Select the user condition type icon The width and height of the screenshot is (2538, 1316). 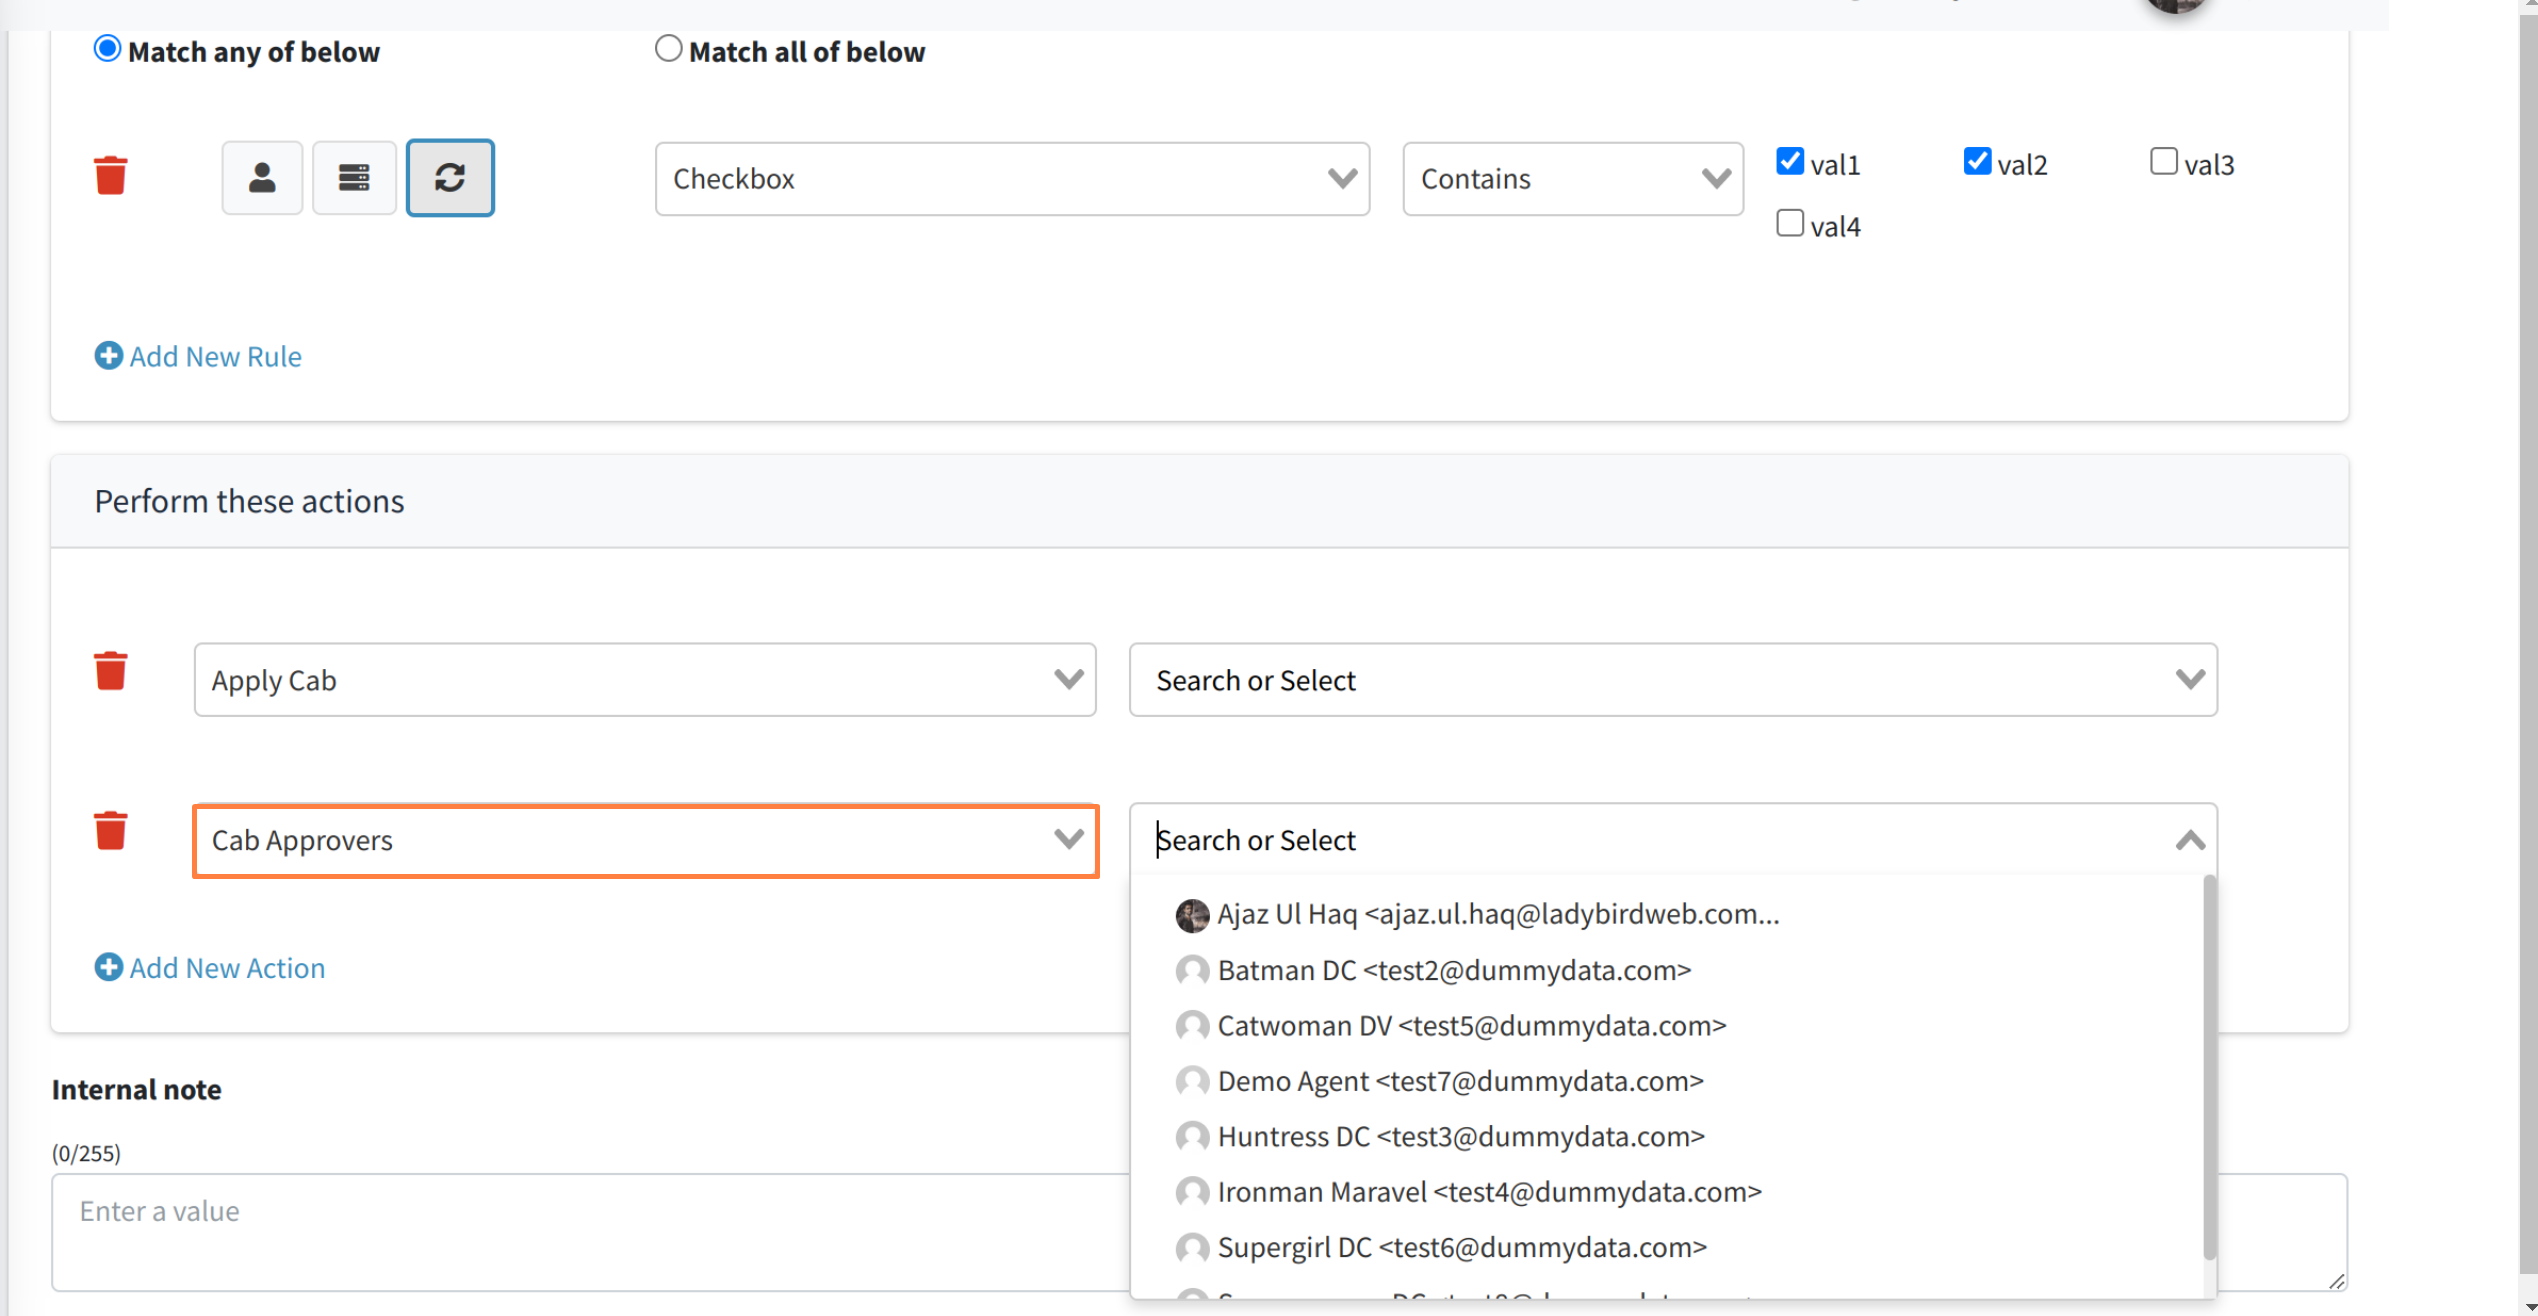(262, 178)
